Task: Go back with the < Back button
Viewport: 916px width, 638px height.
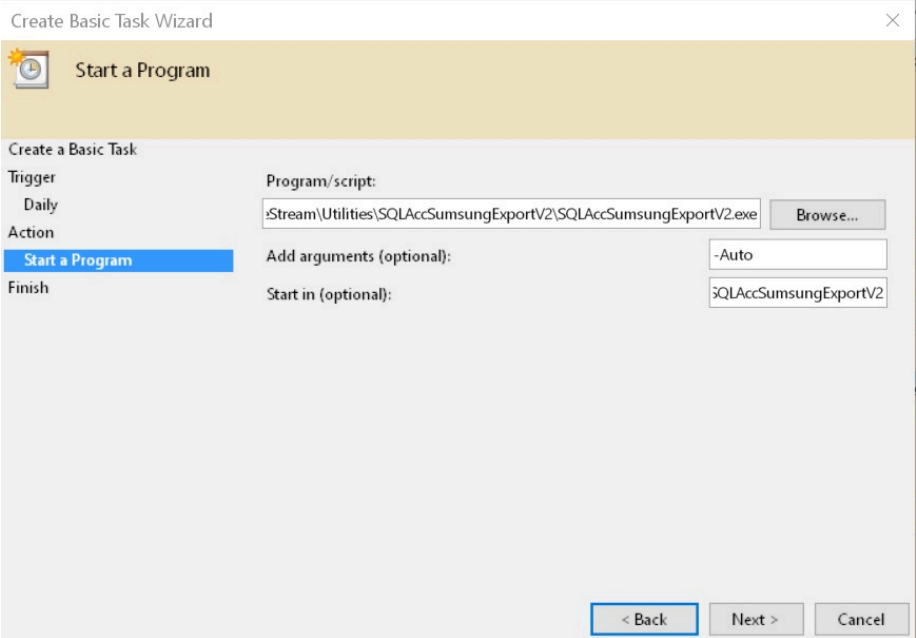Action: pyautogui.click(x=642, y=619)
